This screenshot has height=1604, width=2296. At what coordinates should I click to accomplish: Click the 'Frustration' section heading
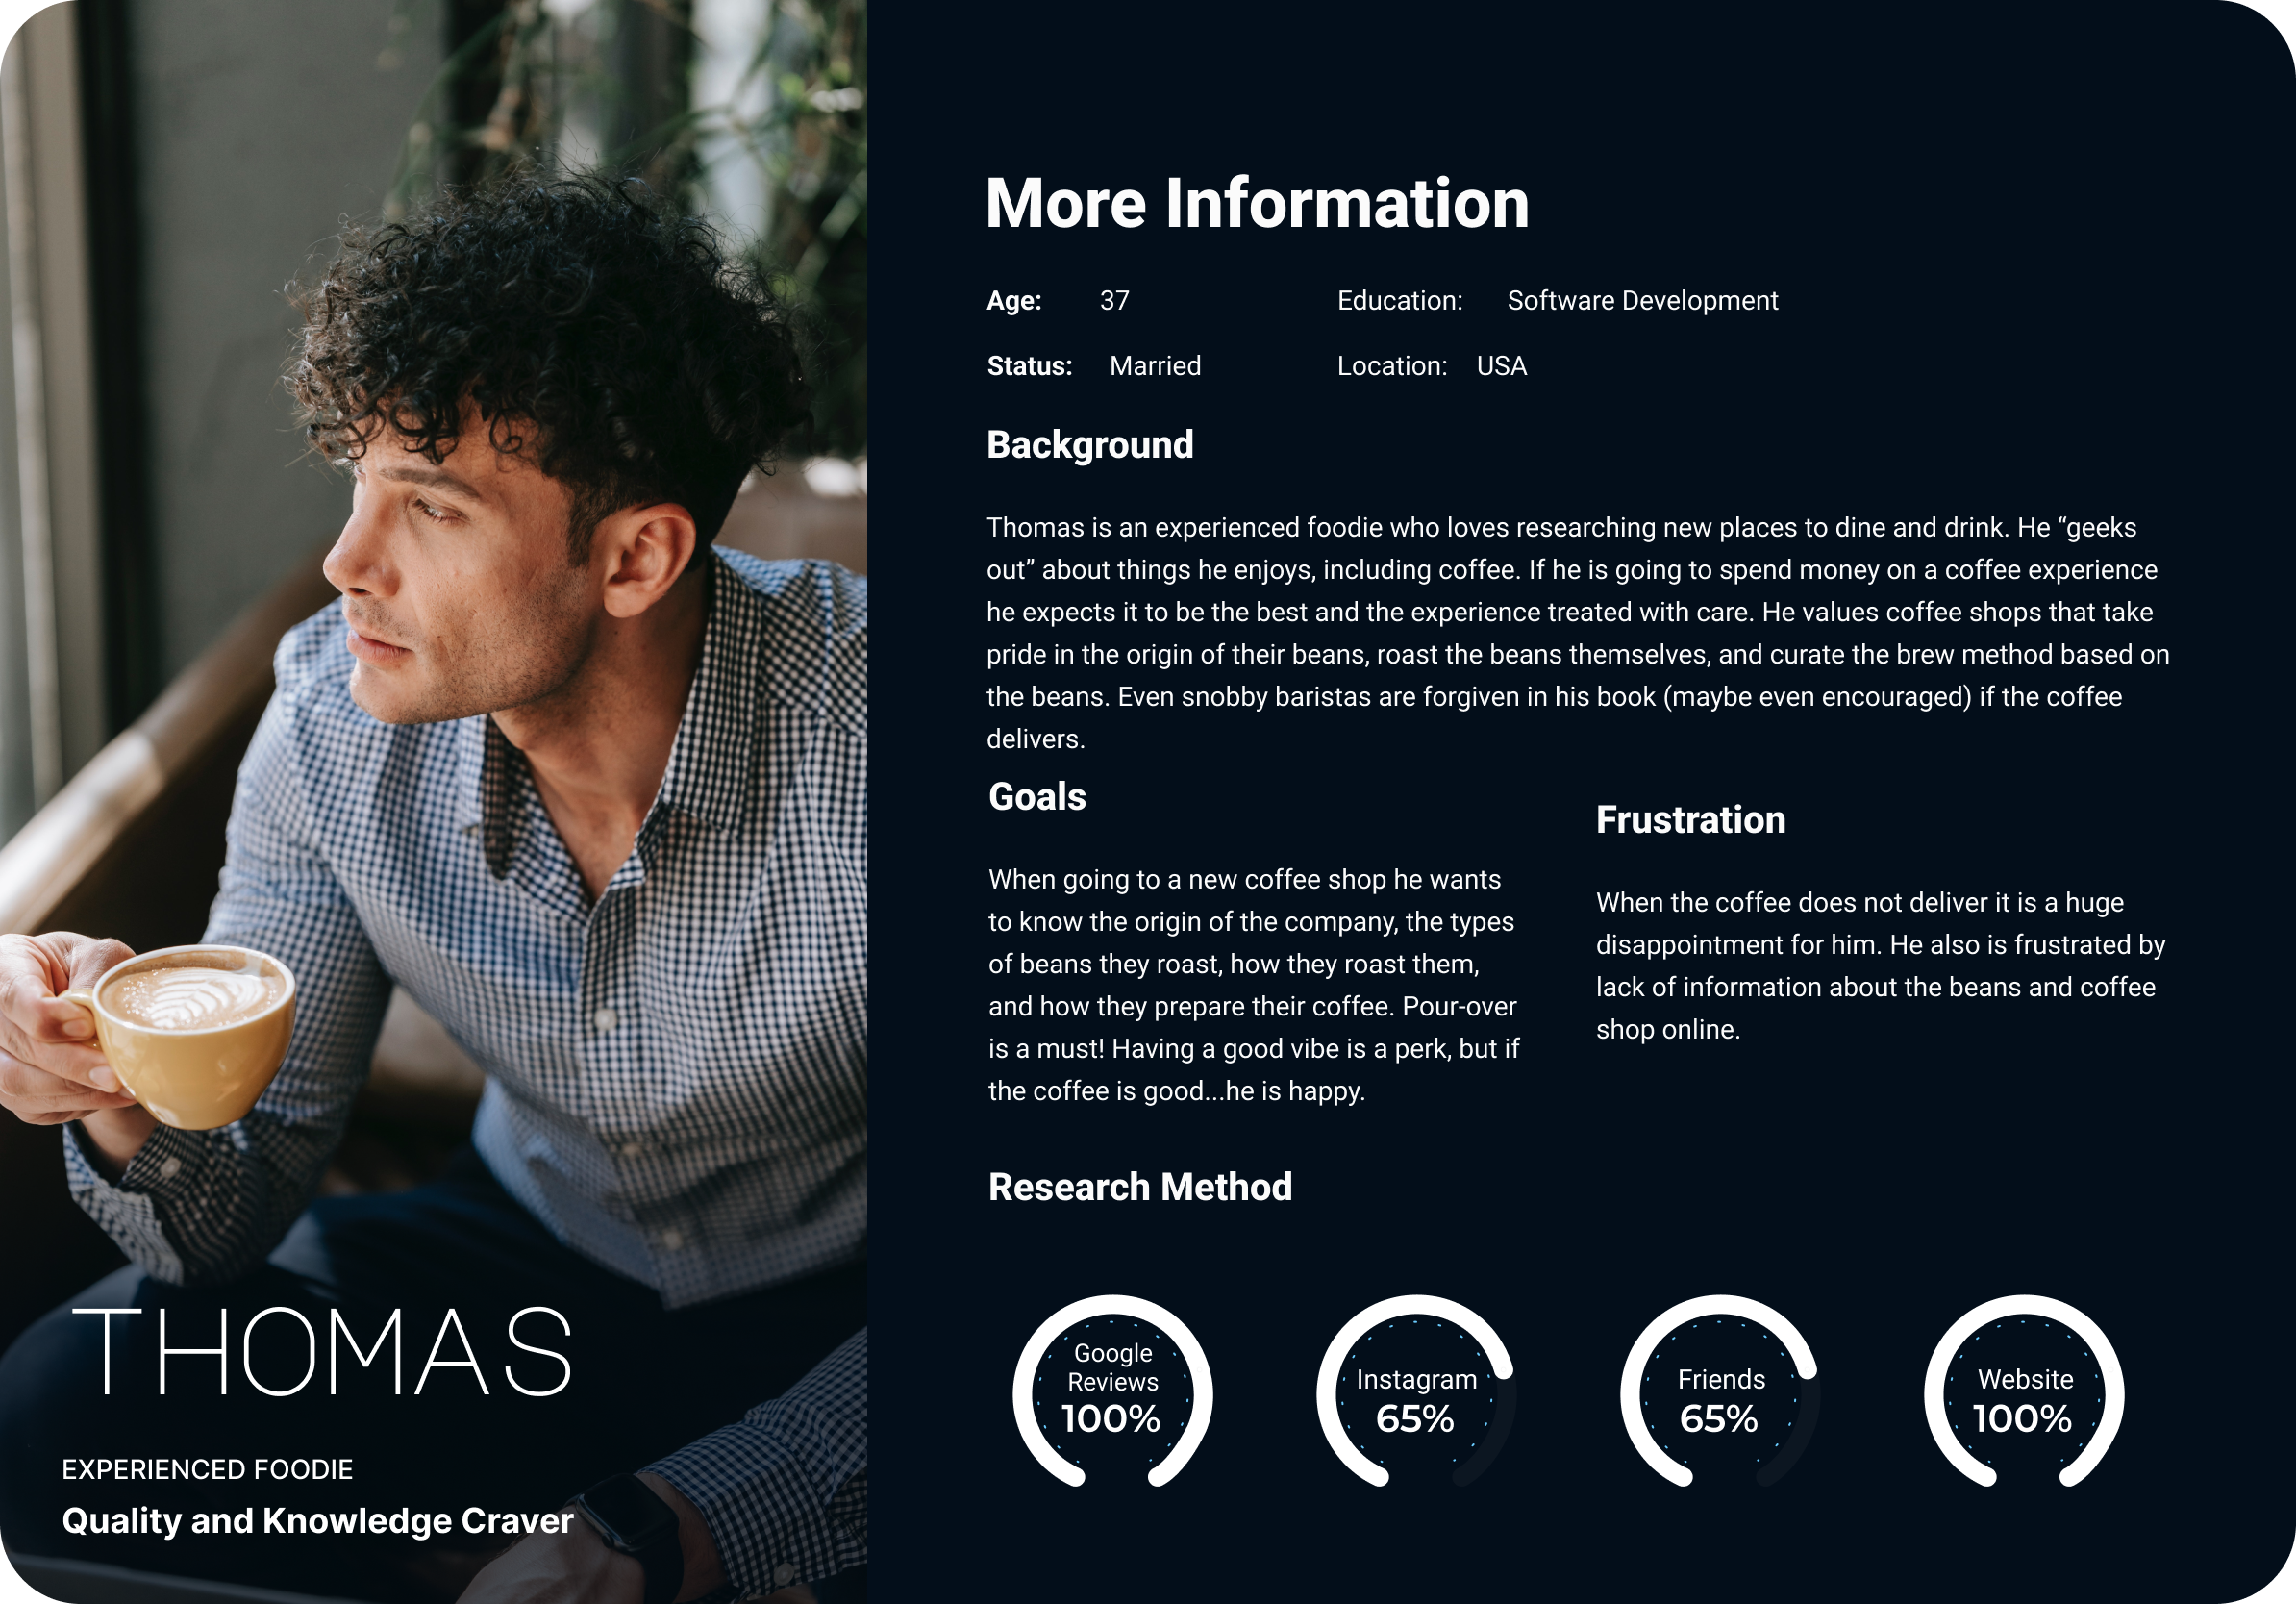point(1690,820)
